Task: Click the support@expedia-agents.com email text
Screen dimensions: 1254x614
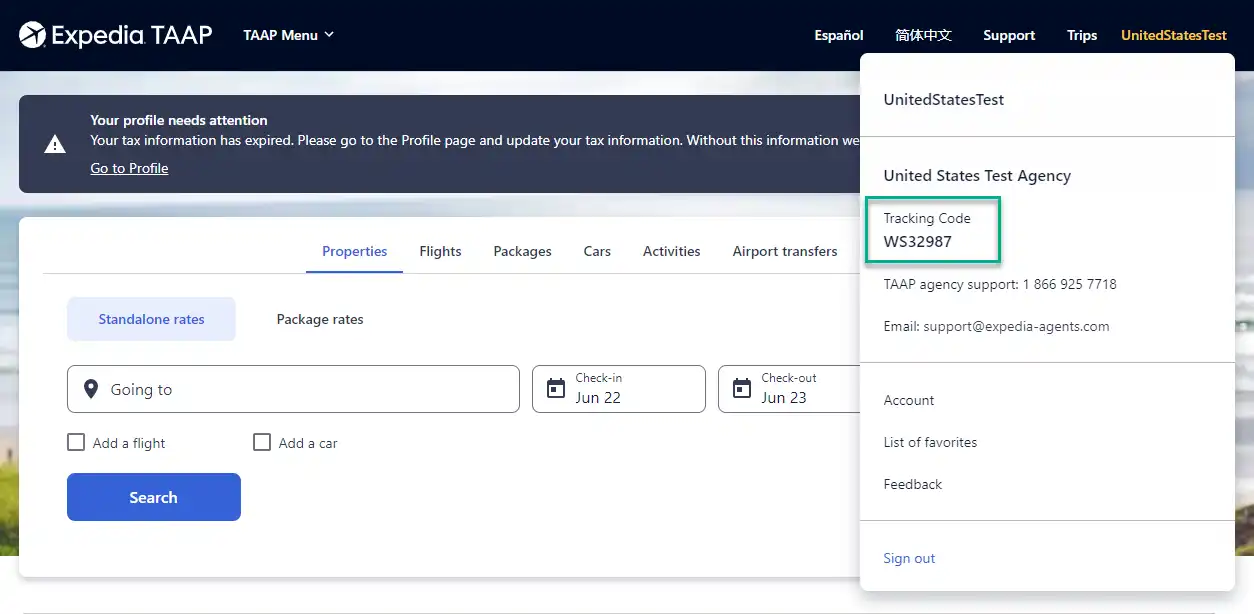Action: 1016,326
